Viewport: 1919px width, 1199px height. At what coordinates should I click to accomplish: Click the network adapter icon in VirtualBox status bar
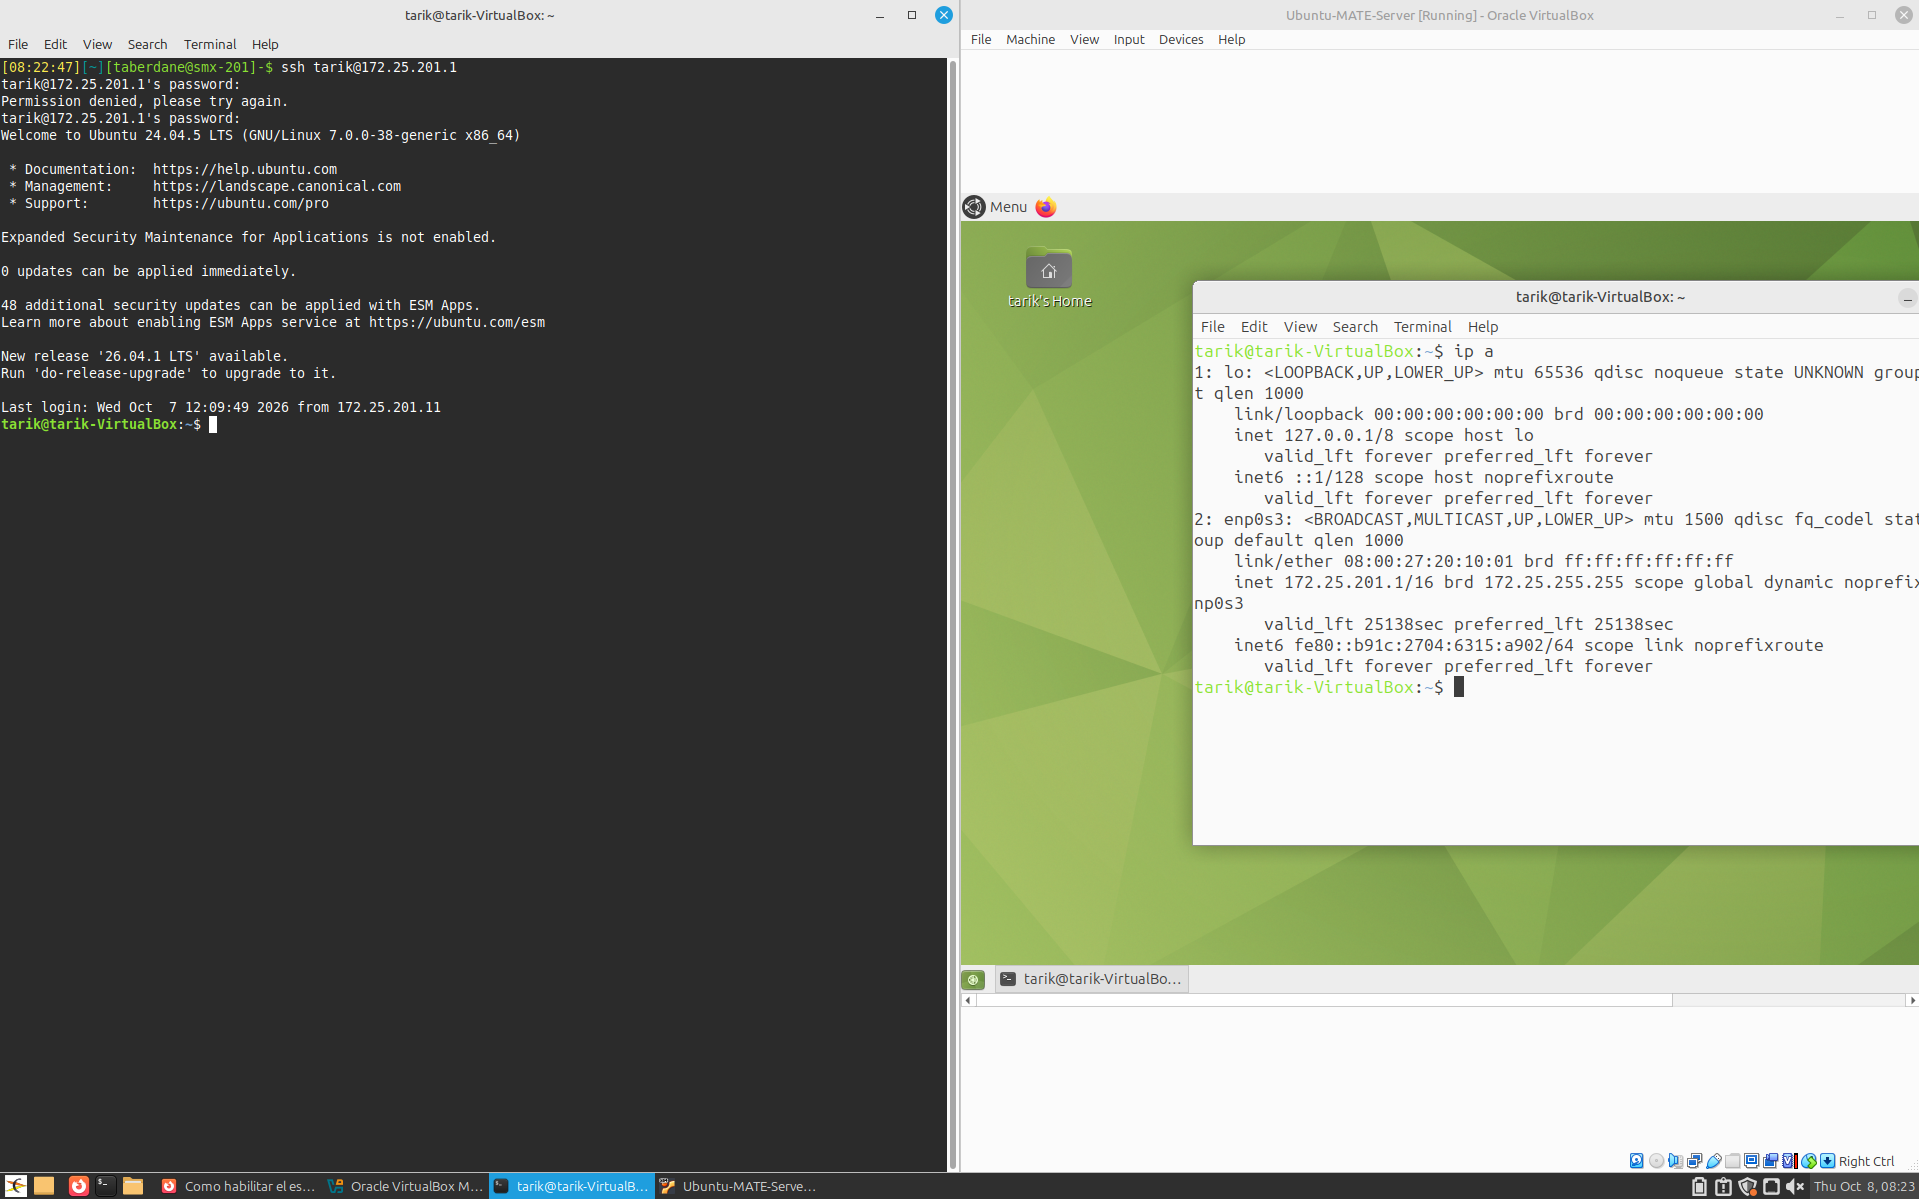click(x=1694, y=1161)
